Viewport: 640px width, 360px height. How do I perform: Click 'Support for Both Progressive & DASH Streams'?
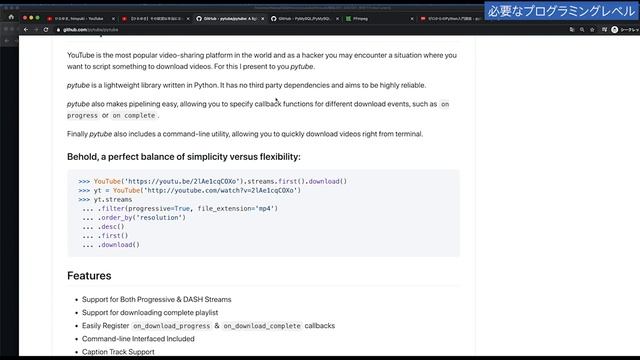pyautogui.click(x=157, y=300)
